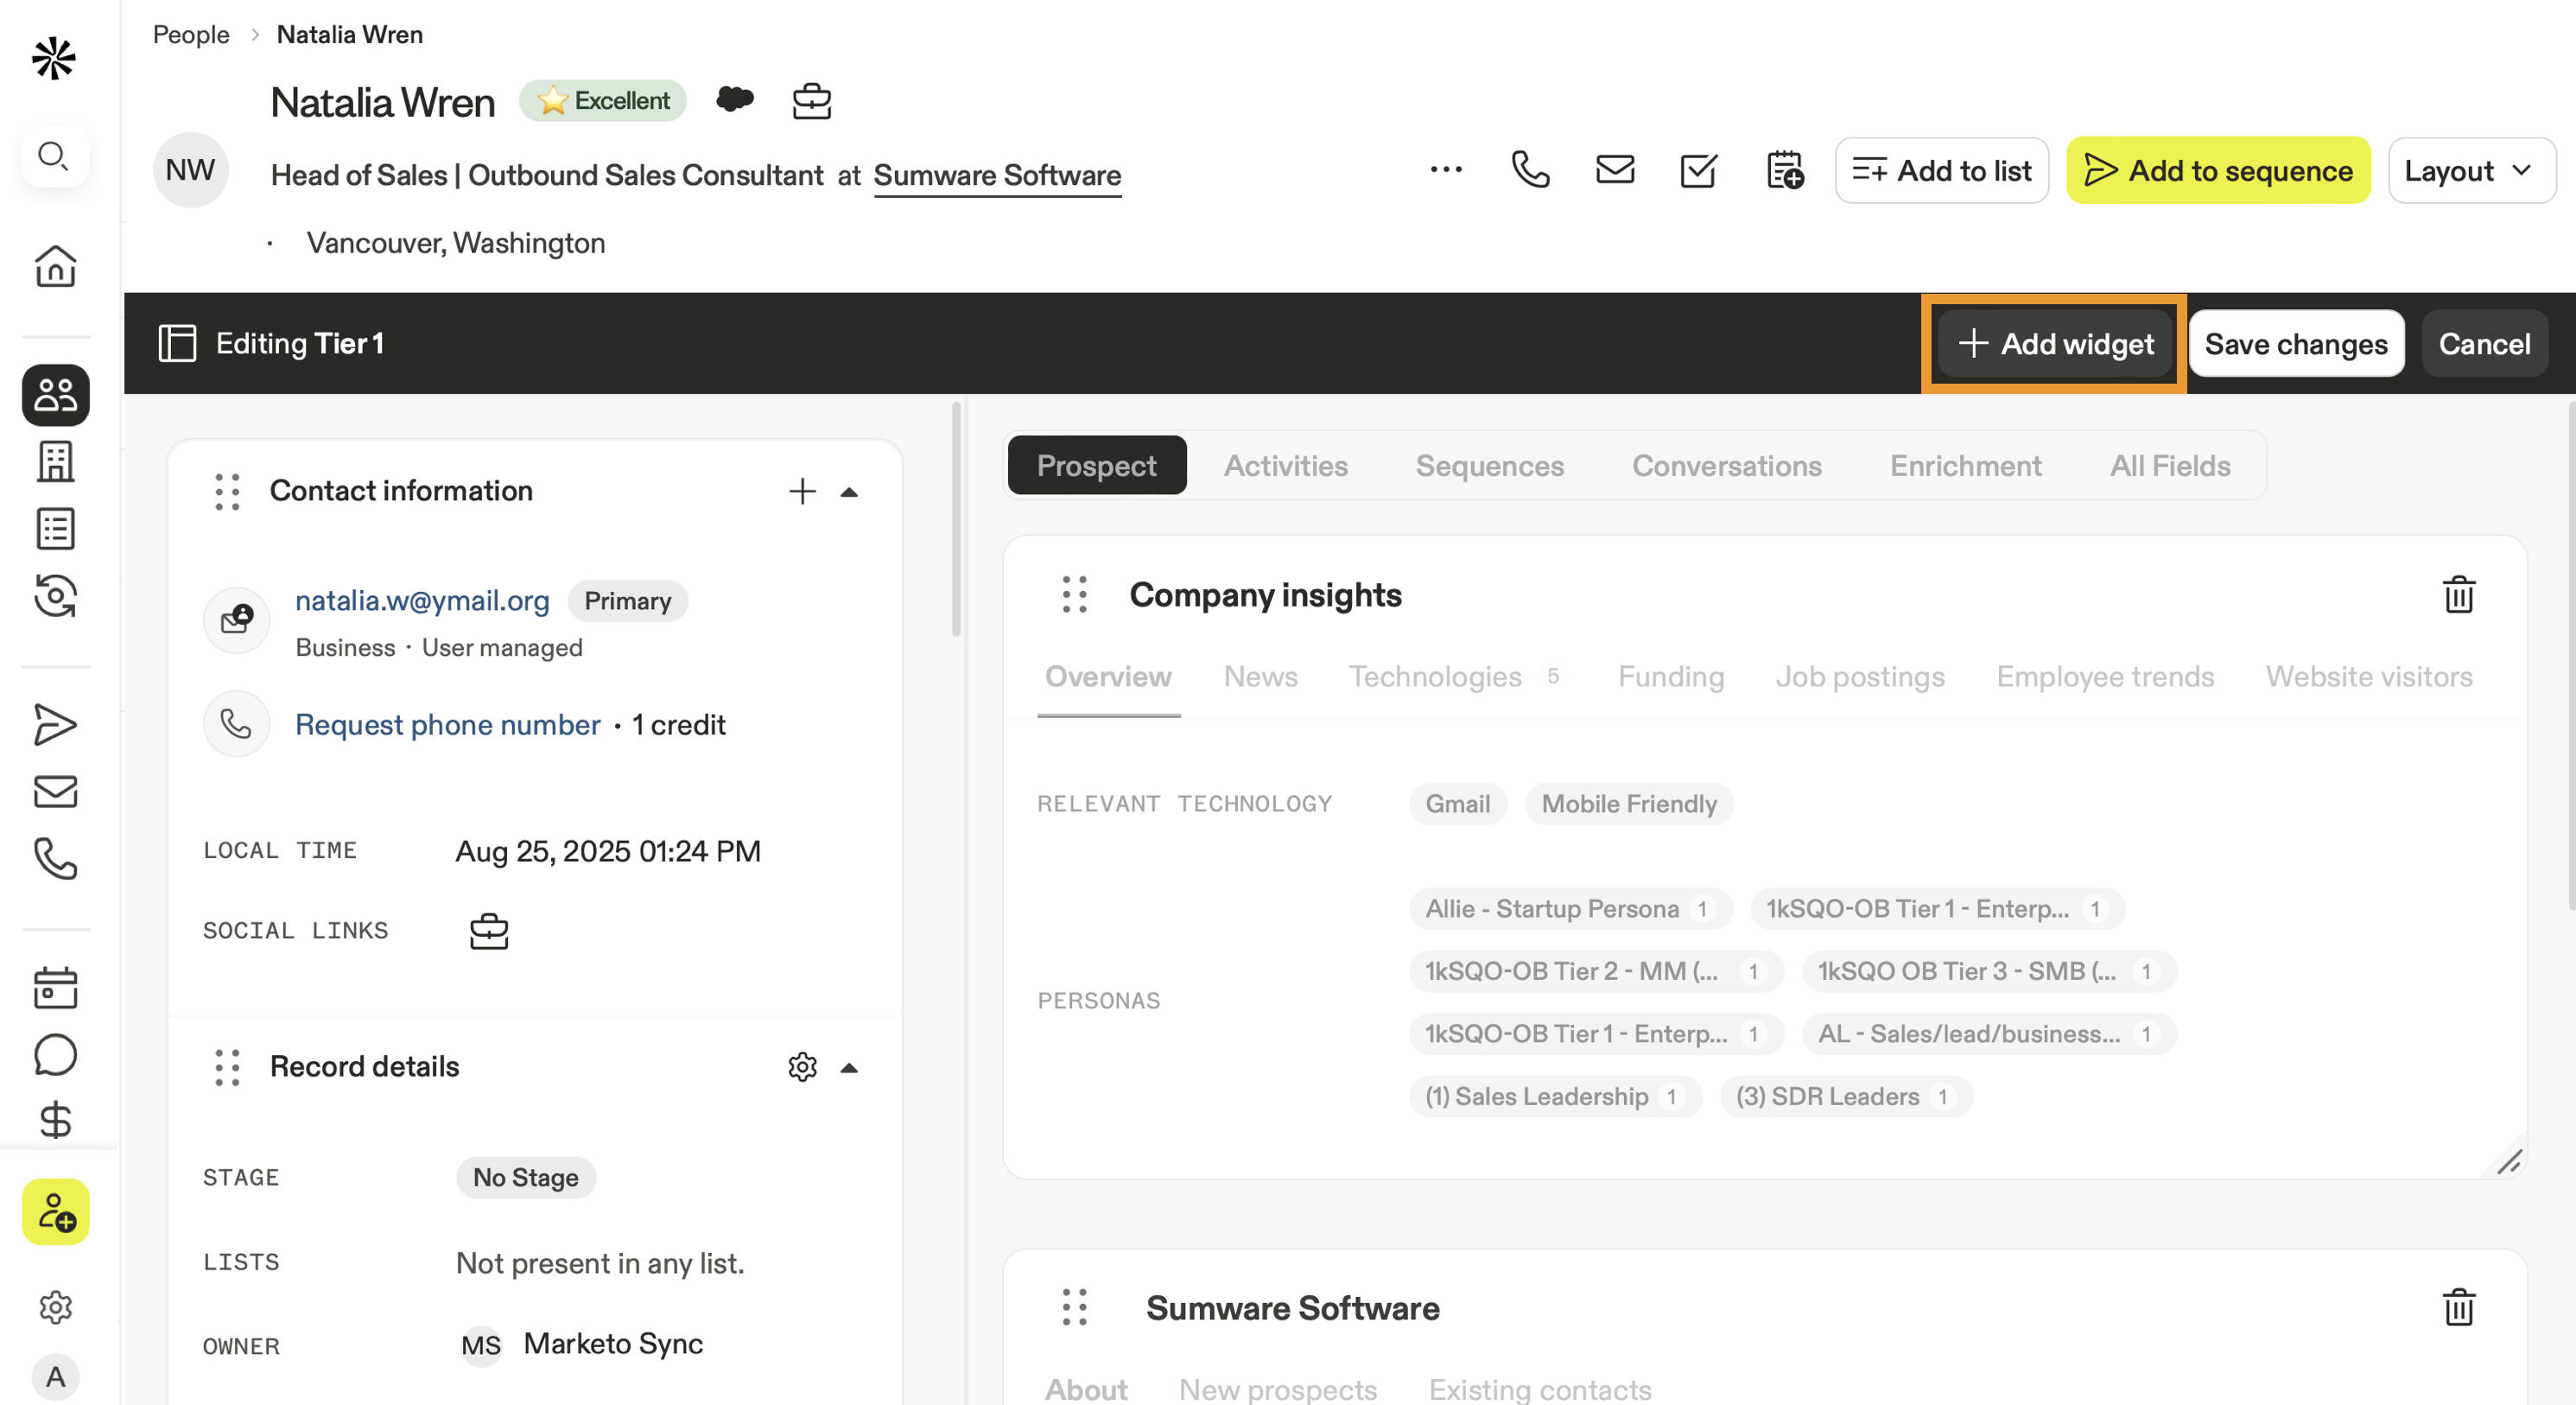Image resolution: width=2576 pixels, height=1405 pixels.
Task: Click Company insights widget resize handle
Action: [x=2510, y=1161]
